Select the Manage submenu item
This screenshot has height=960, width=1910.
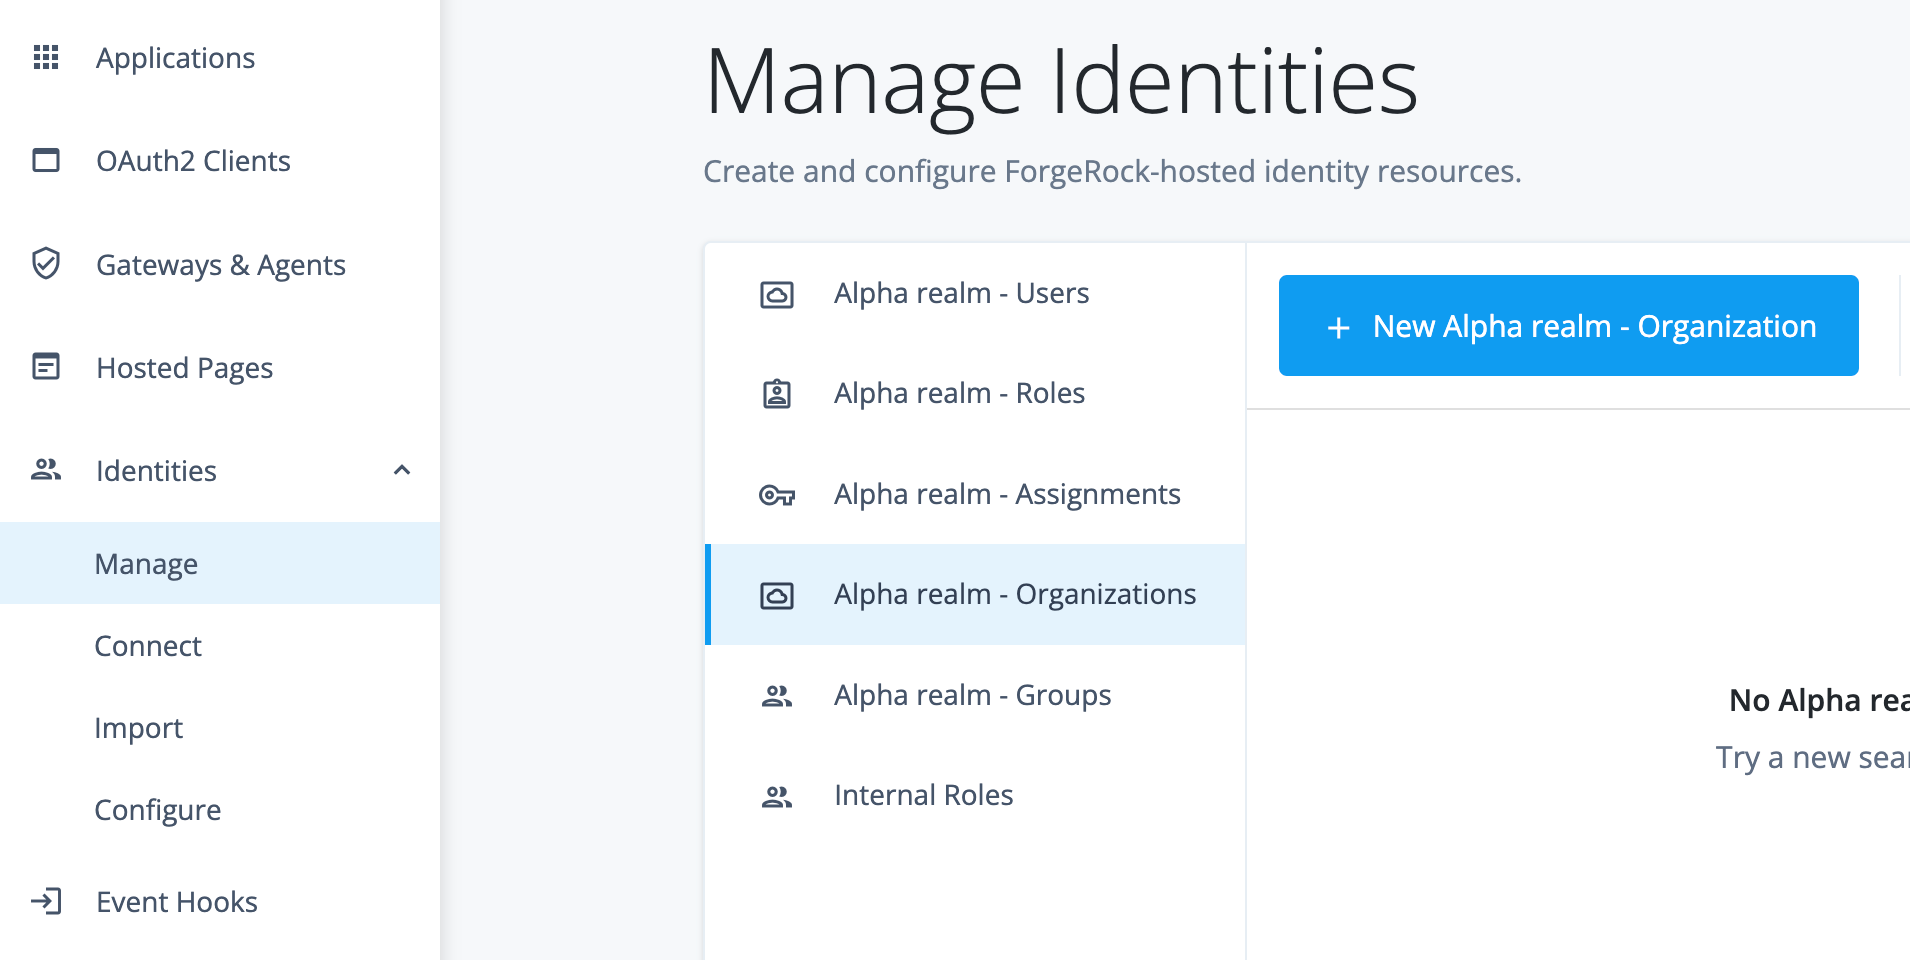click(220, 563)
